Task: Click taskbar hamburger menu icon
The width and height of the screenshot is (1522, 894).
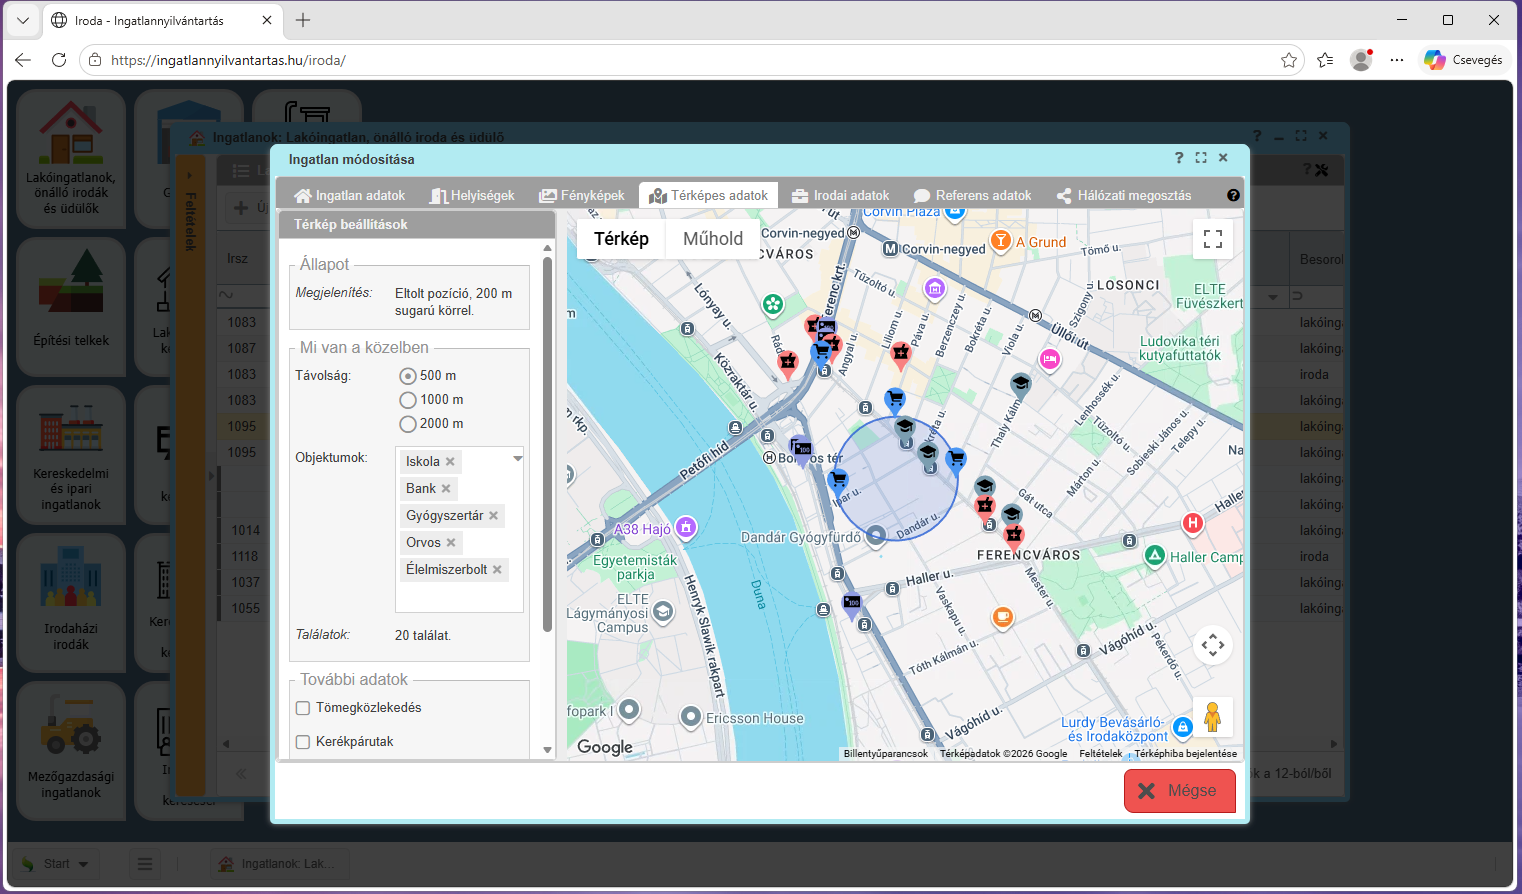Action: pos(145,864)
